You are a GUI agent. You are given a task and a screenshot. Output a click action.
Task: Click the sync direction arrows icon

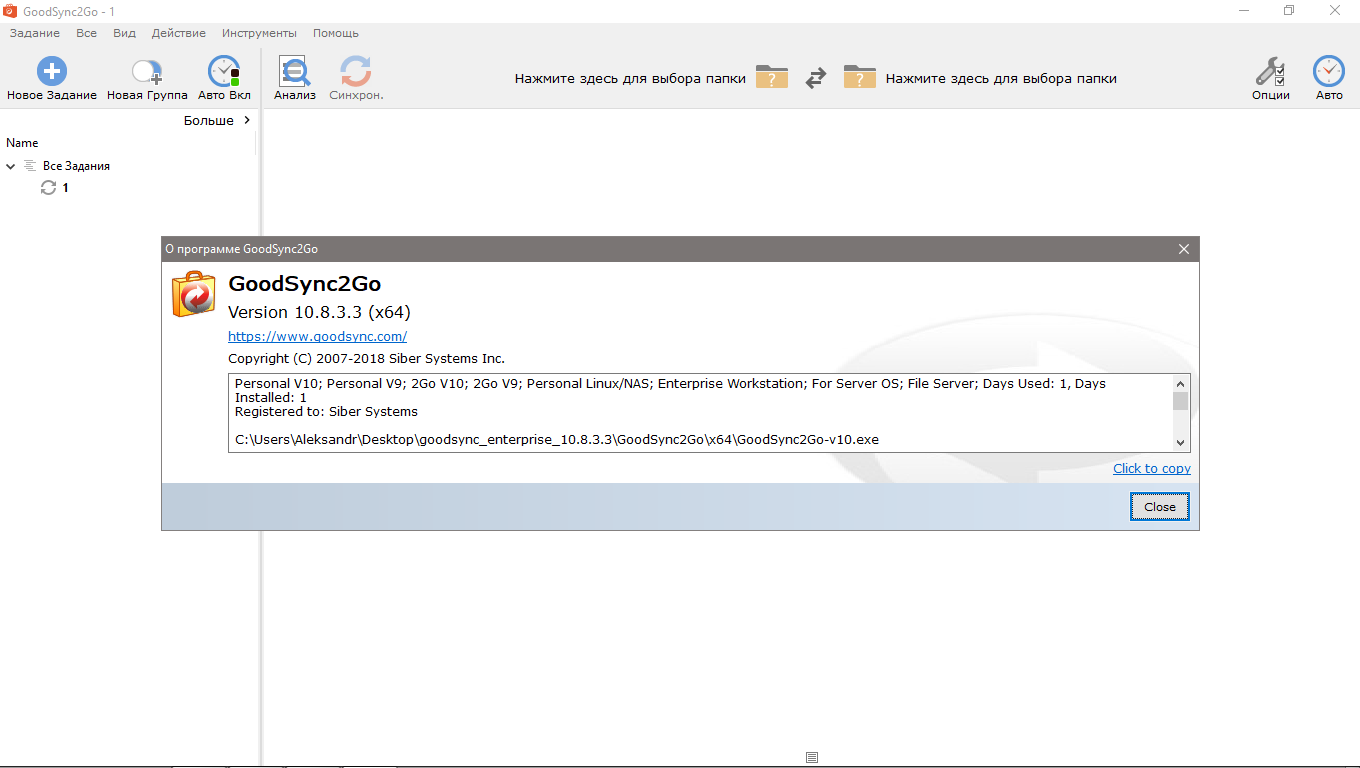point(816,78)
